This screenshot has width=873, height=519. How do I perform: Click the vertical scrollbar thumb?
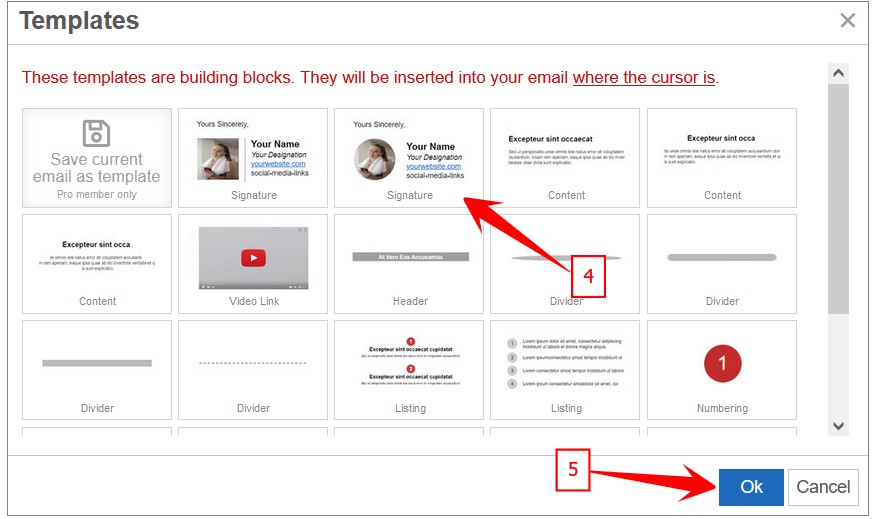(x=839, y=200)
